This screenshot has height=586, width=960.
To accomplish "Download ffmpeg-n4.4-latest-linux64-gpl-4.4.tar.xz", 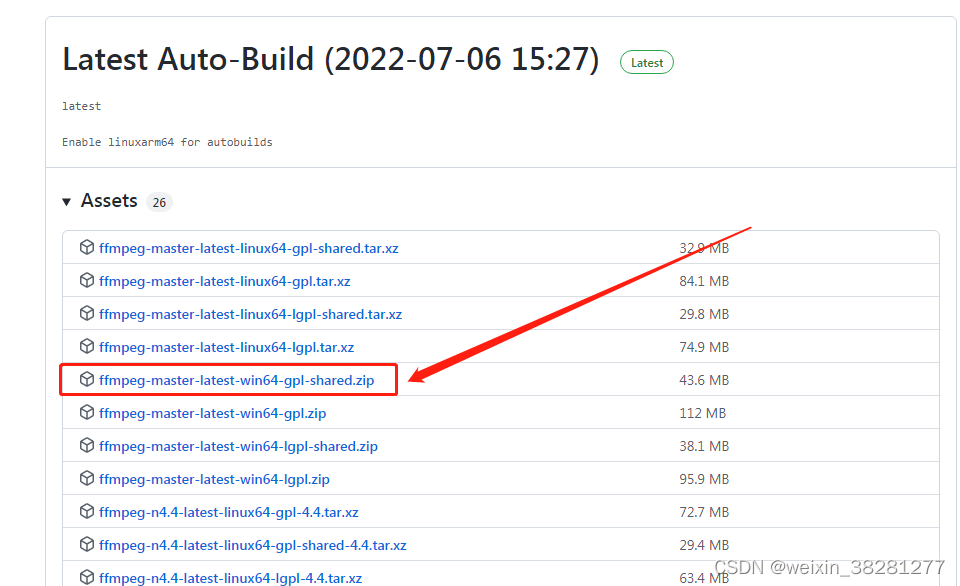I will pos(228,513).
